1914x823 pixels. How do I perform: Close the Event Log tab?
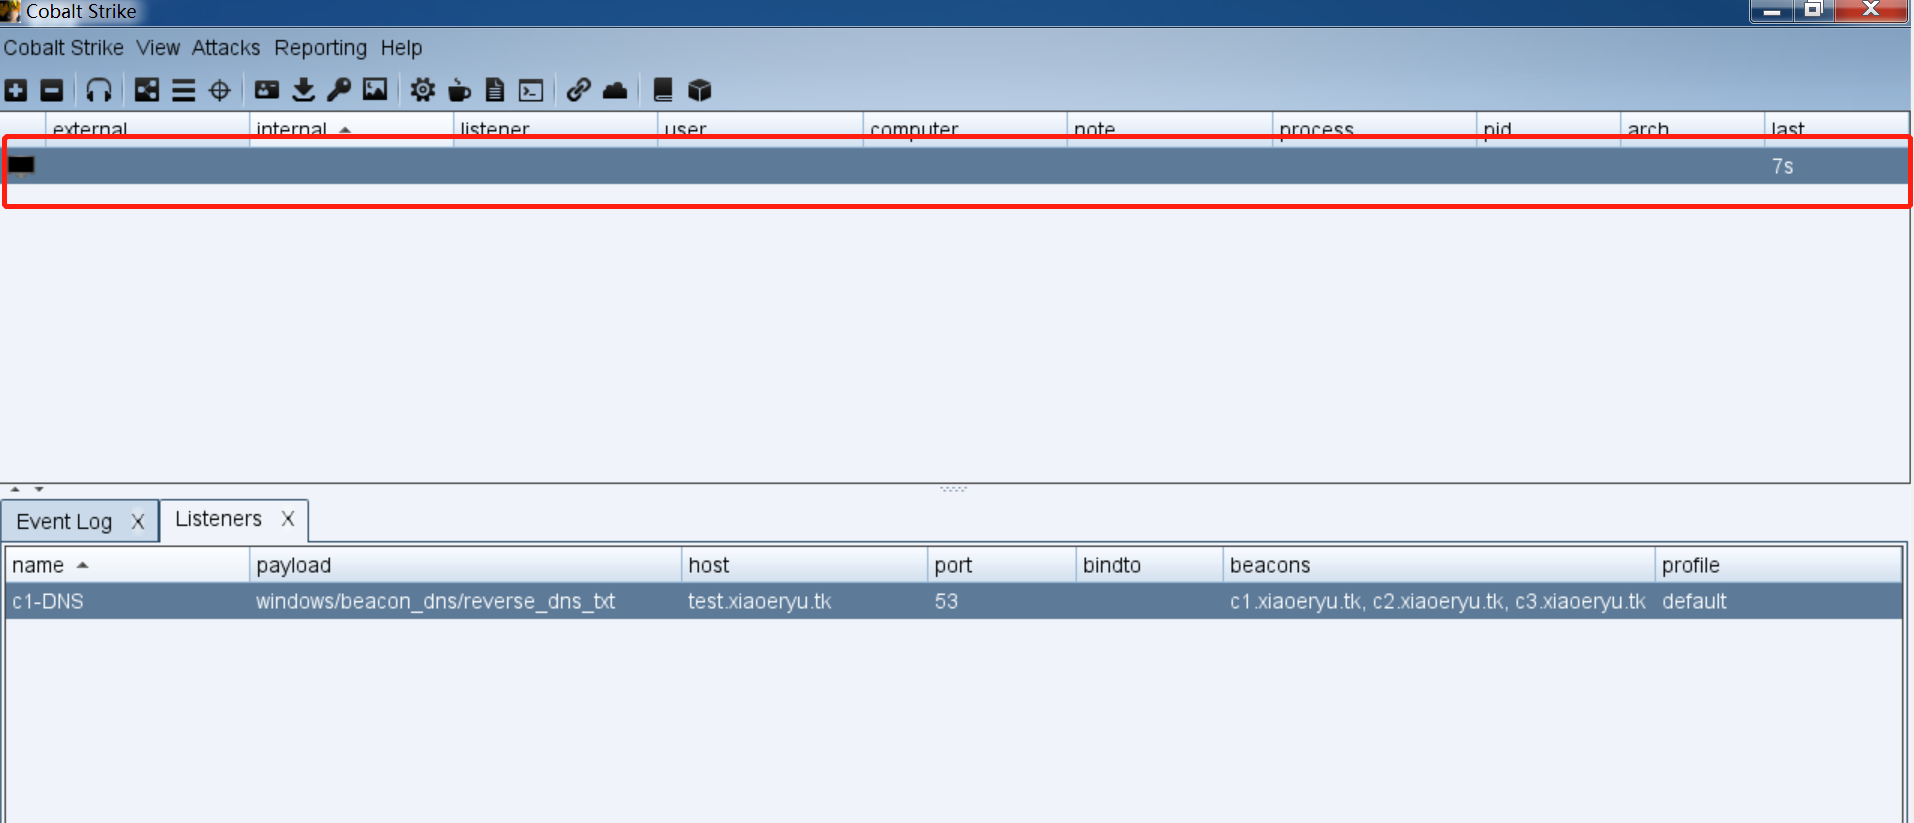[x=138, y=522]
